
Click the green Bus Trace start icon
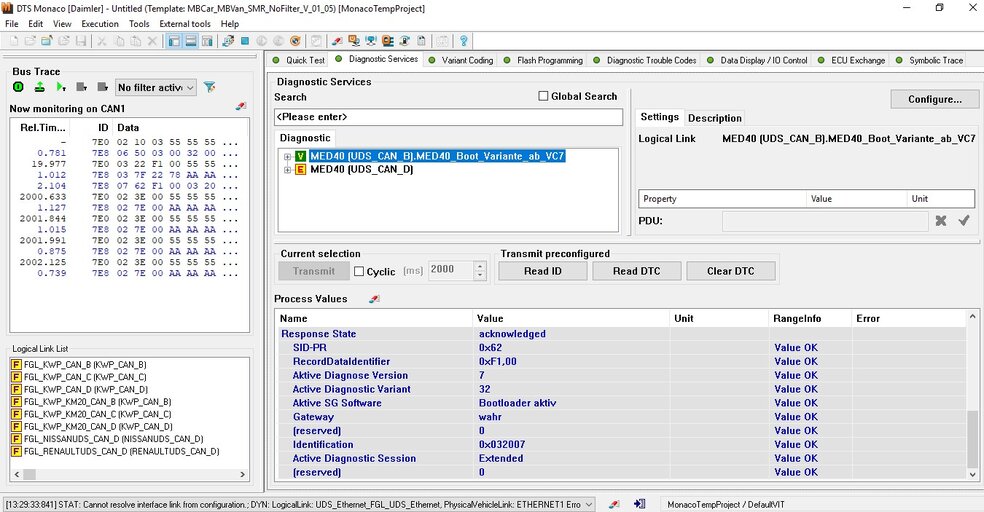click(18, 87)
